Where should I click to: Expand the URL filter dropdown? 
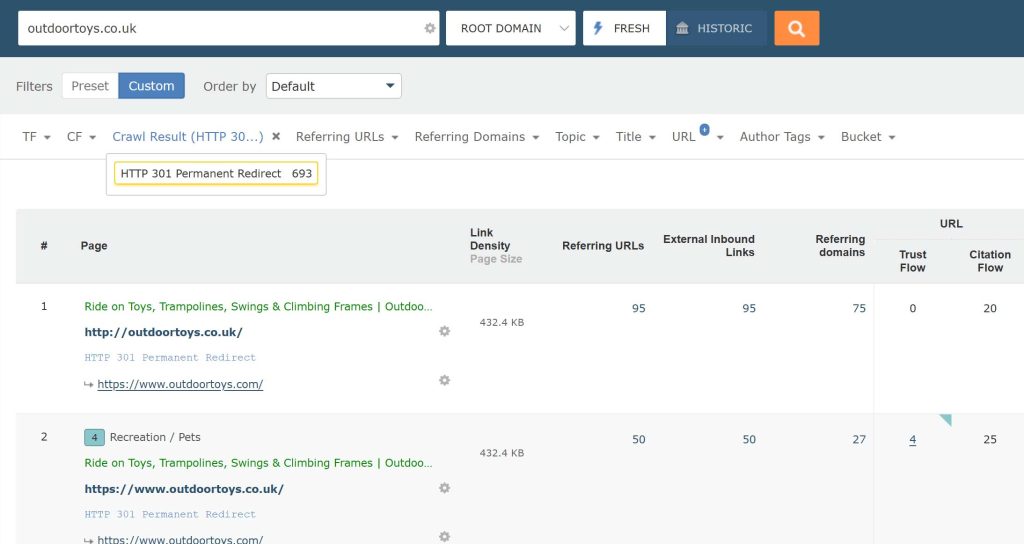pos(697,136)
